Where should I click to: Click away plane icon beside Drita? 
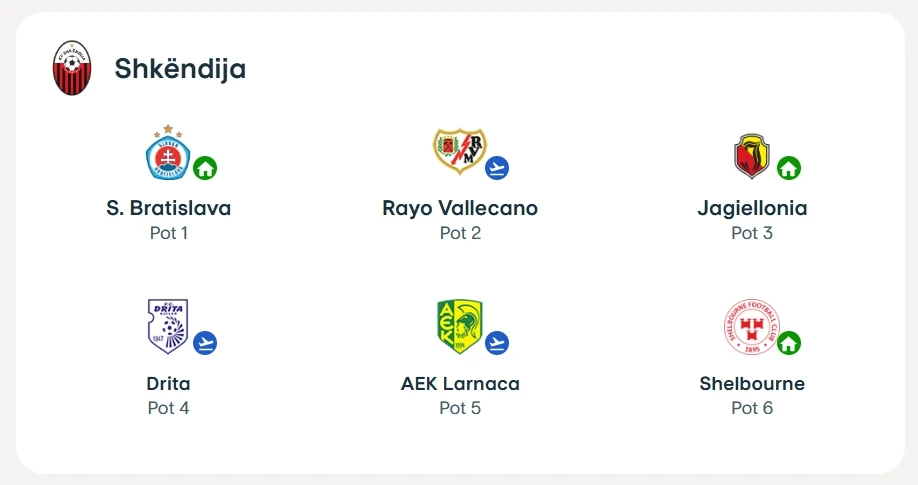[x=205, y=343]
